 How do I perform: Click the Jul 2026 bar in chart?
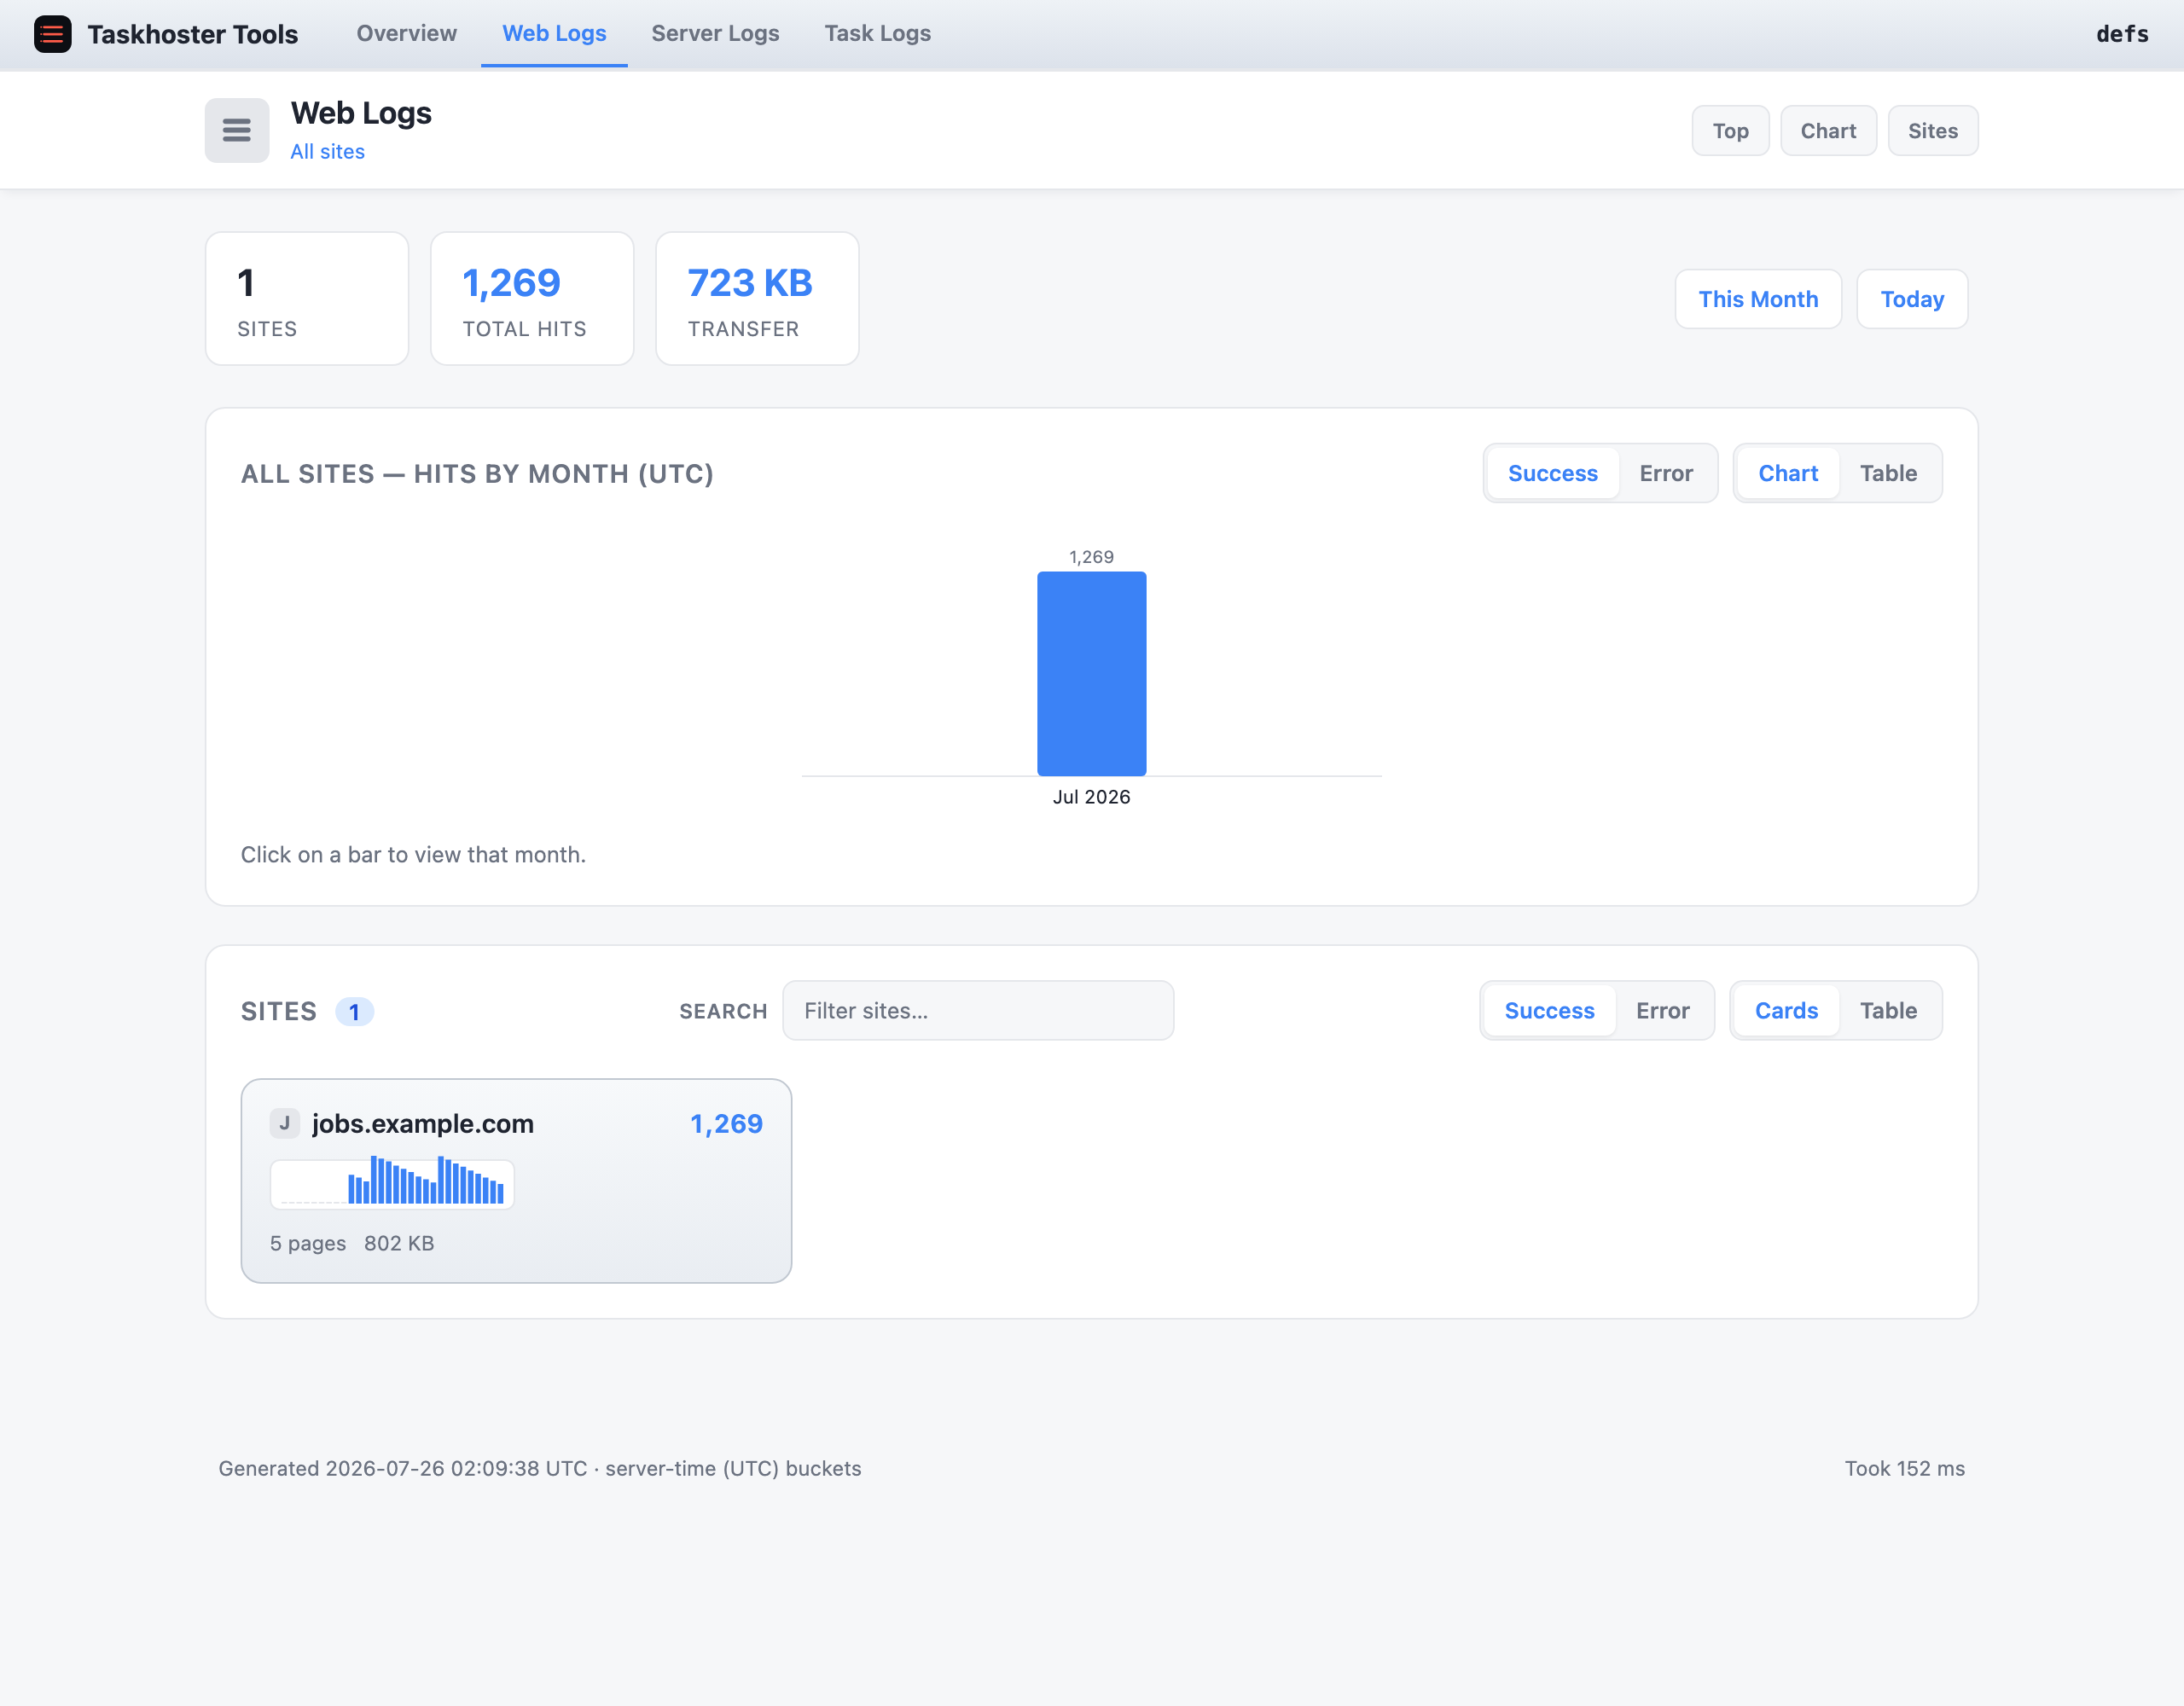(x=1091, y=674)
